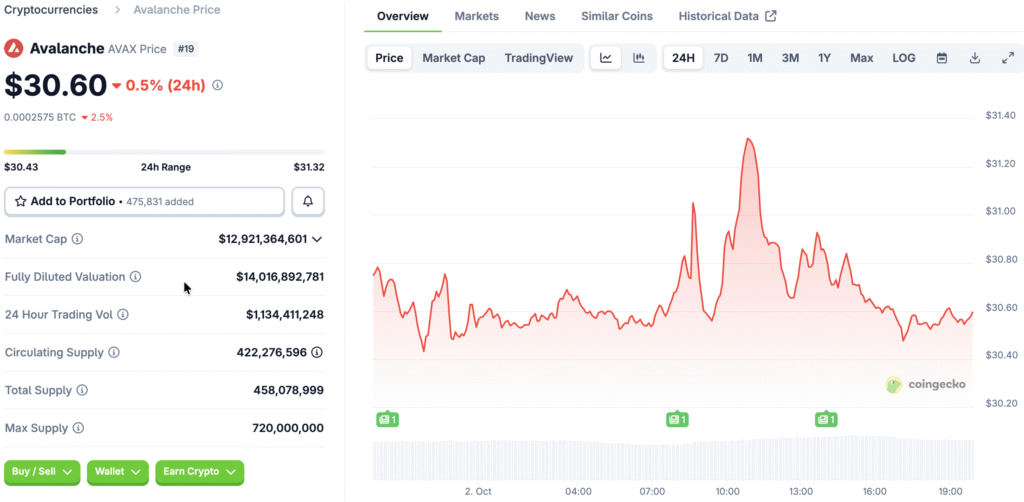Switch to candlestick chart icon
The height and width of the screenshot is (502, 1024).
click(x=638, y=58)
